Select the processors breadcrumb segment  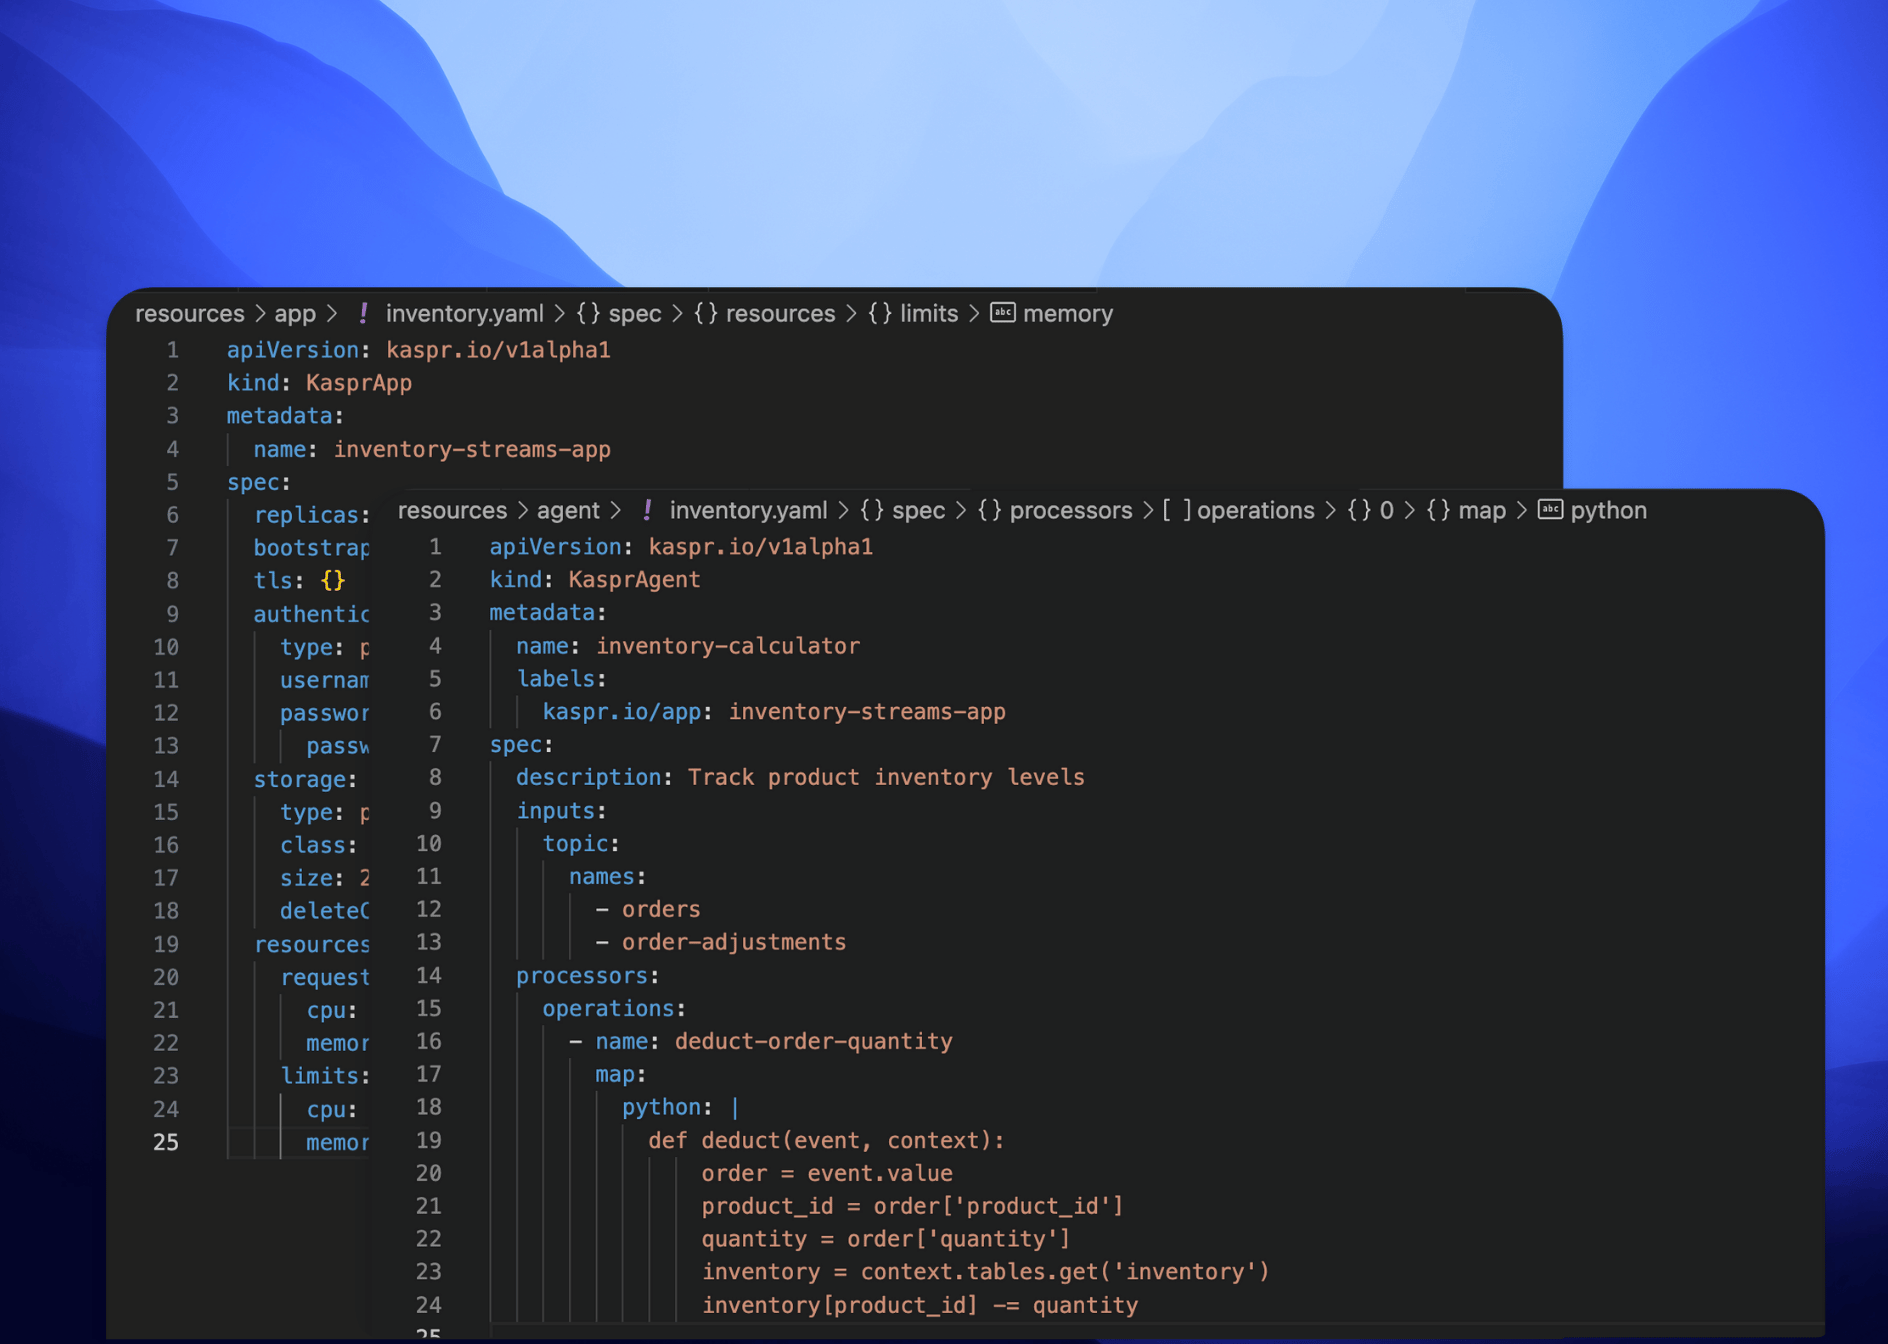(1071, 511)
